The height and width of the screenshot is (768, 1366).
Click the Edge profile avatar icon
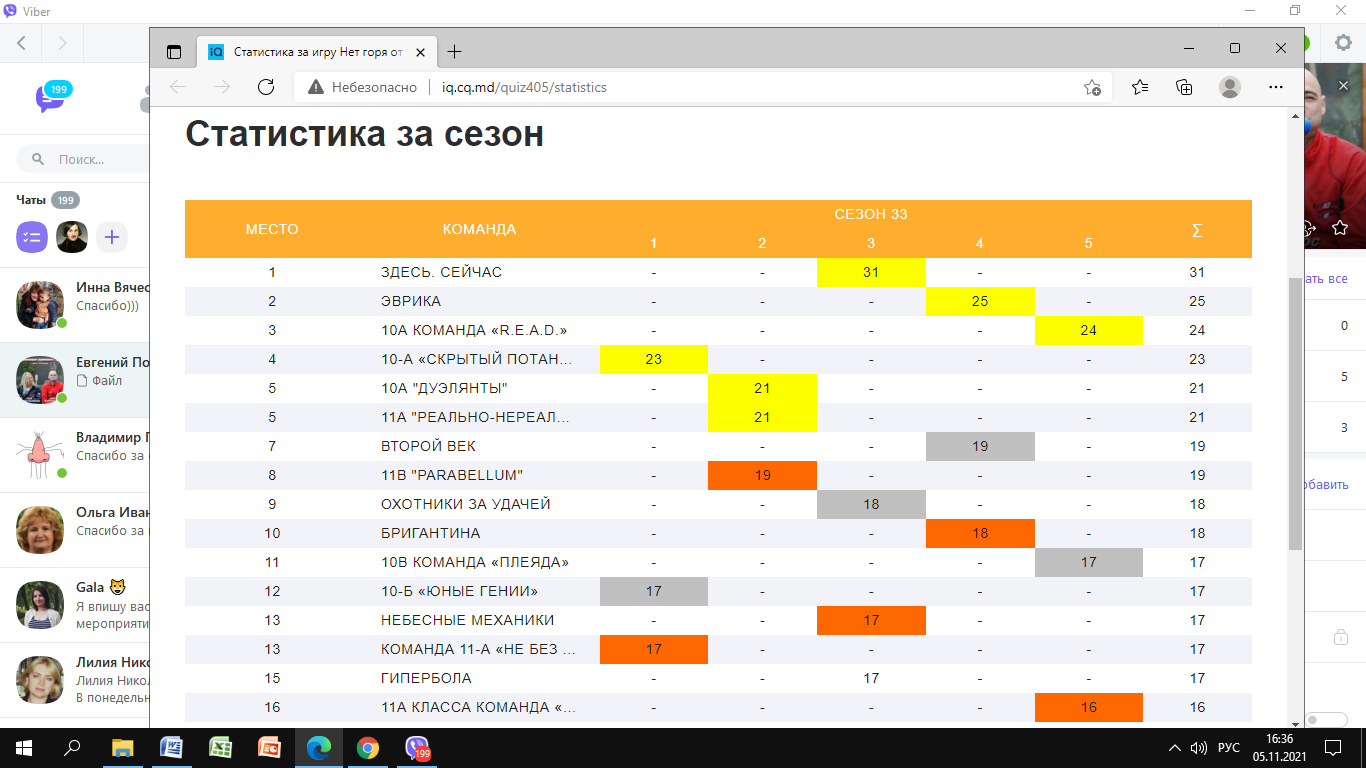pyautogui.click(x=1230, y=87)
